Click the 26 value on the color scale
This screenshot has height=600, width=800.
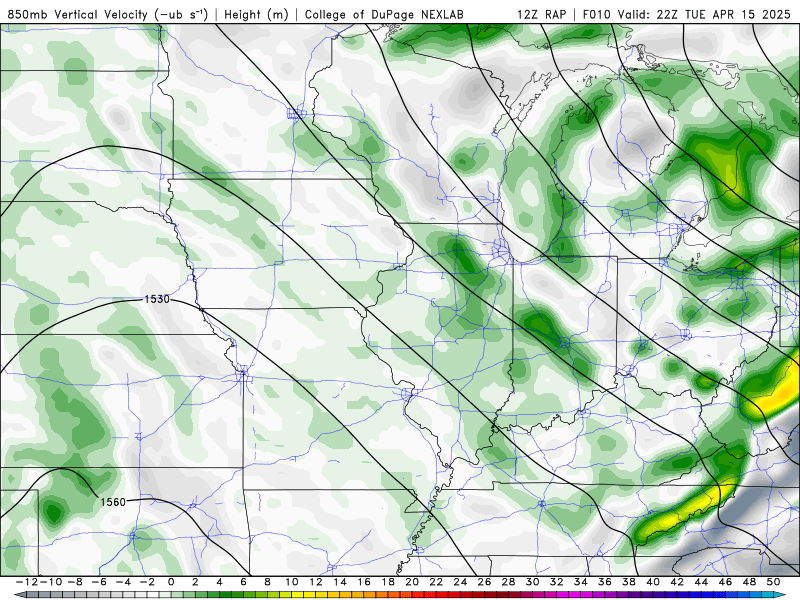tap(484, 582)
